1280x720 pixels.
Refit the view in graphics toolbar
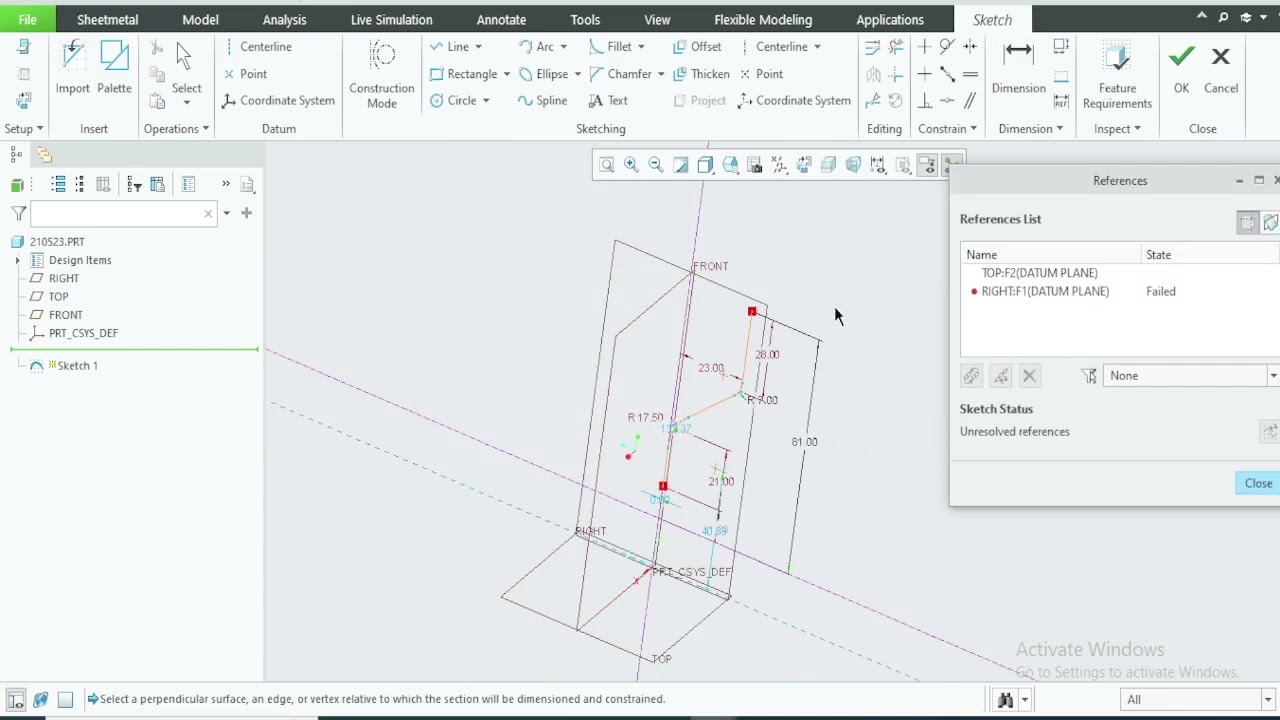coord(606,165)
